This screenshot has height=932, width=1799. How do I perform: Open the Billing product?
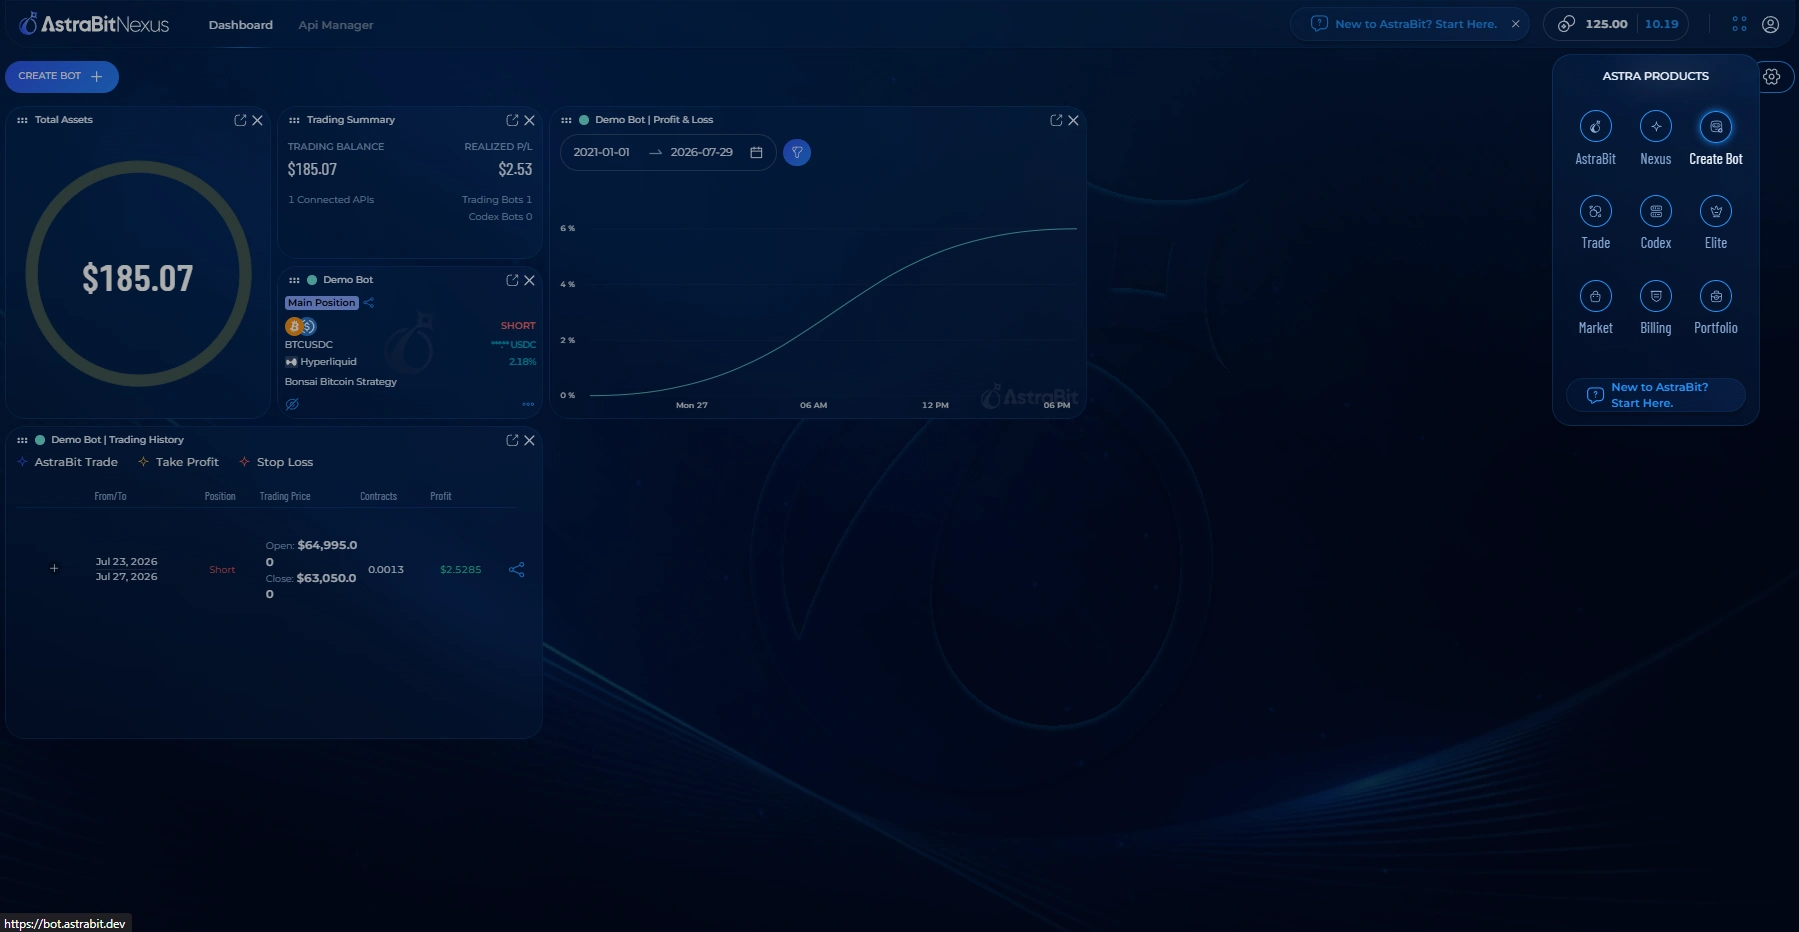[x=1656, y=296]
